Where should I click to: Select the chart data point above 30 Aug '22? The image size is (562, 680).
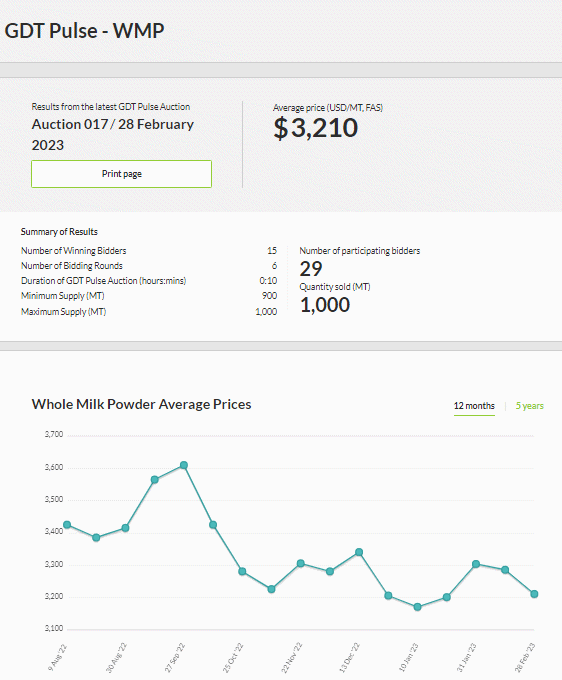pyautogui.click(x=125, y=528)
